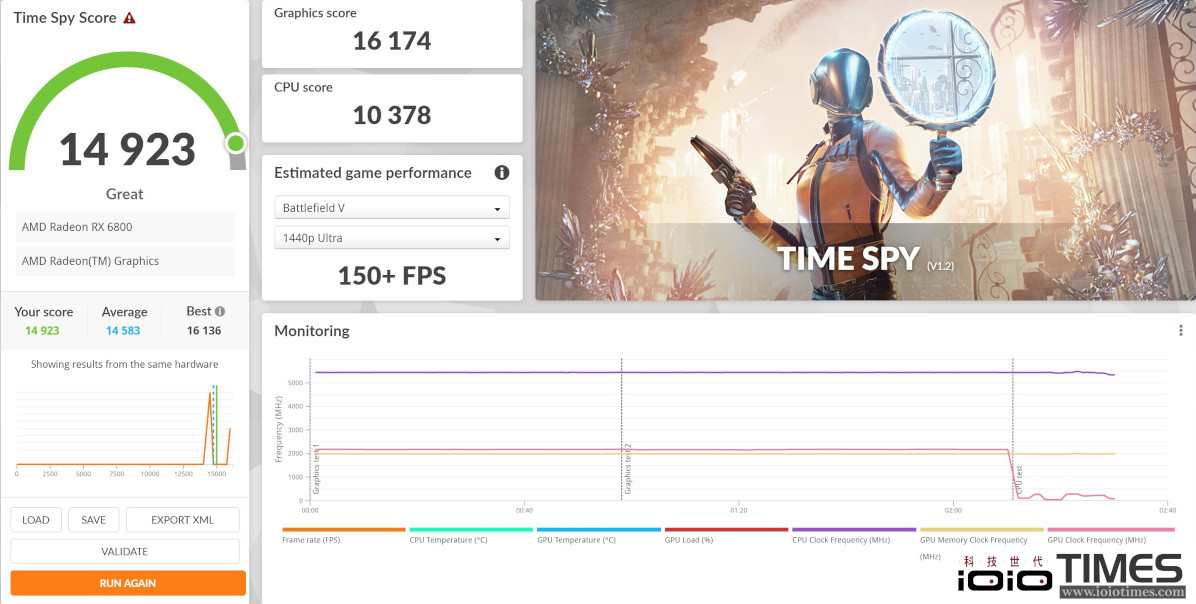Open the 1440p Ultra resolution dropdown
The width and height of the screenshot is (1196, 604).
[x=392, y=238]
